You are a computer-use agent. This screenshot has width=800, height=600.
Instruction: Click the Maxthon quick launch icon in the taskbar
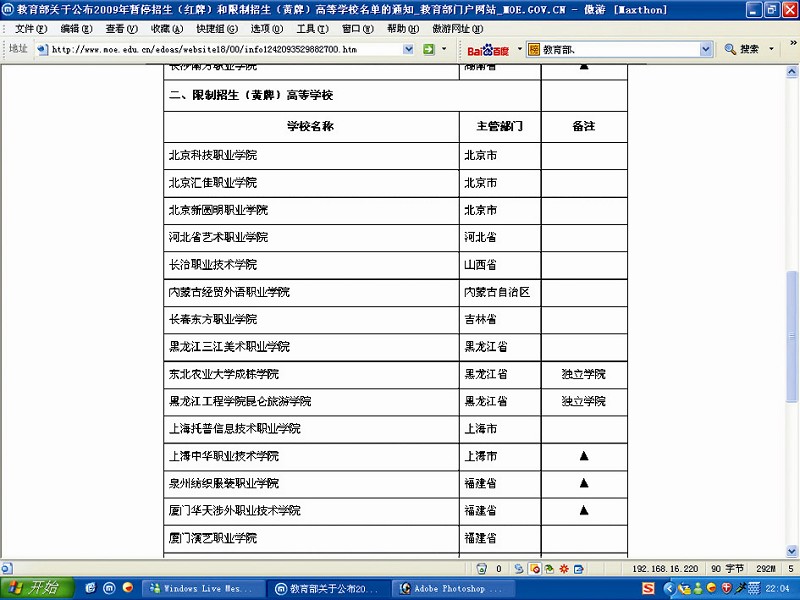pyautogui.click(x=109, y=588)
